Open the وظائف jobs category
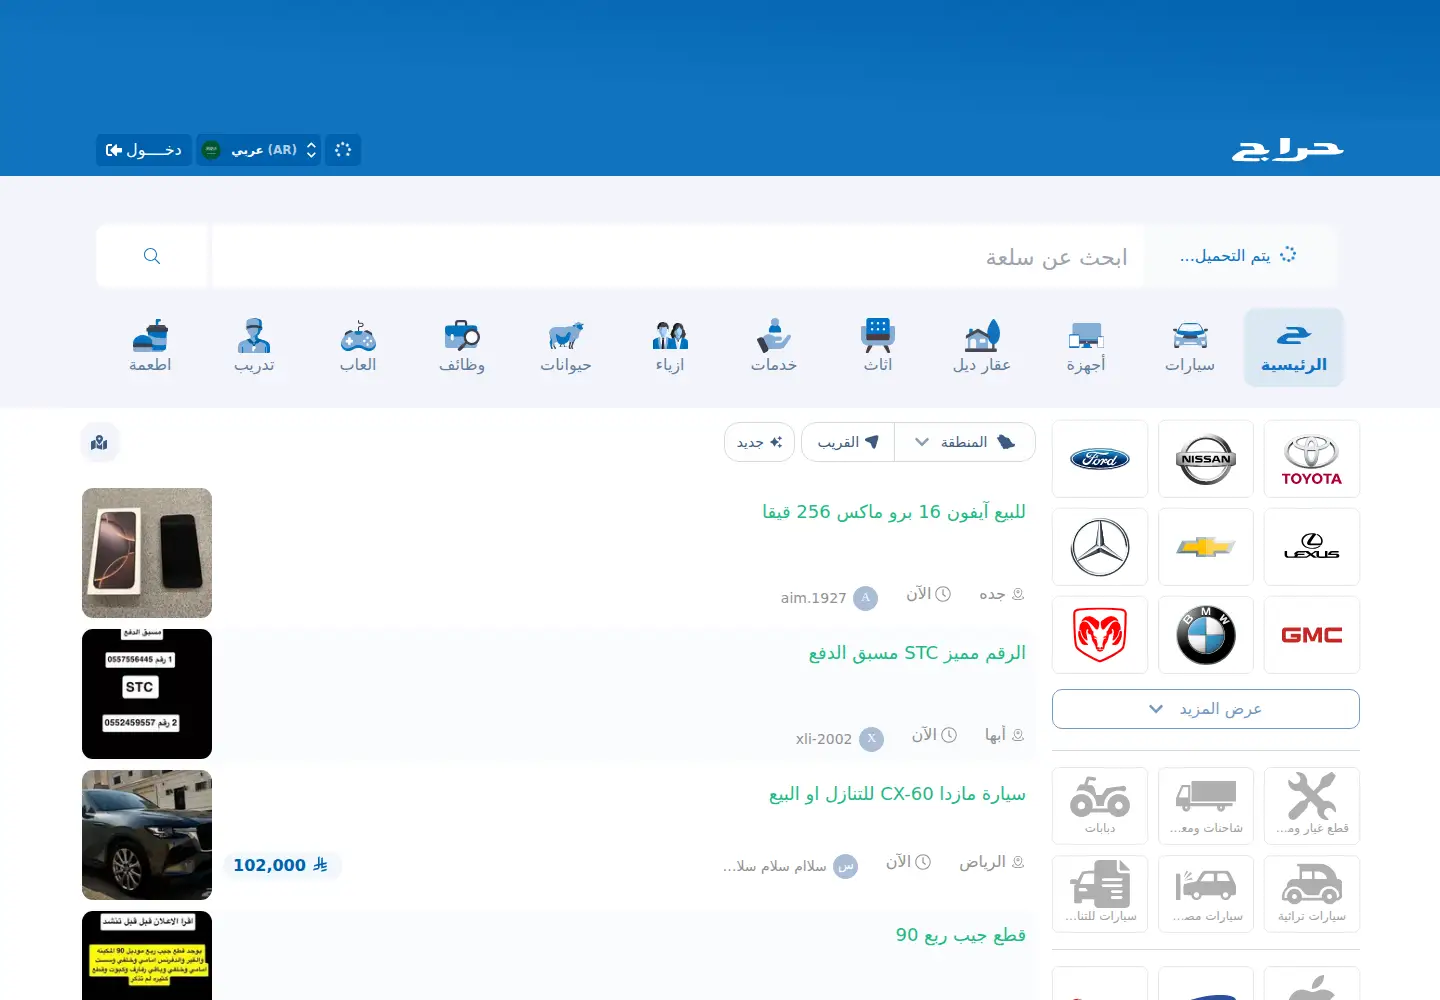 pyautogui.click(x=462, y=347)
